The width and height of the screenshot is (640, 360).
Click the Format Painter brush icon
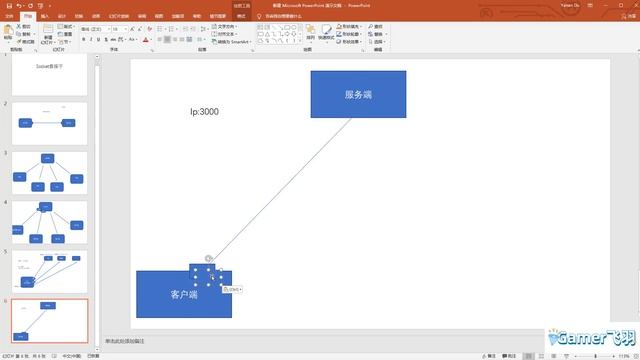pyautogui.click(x=19, y=42)
